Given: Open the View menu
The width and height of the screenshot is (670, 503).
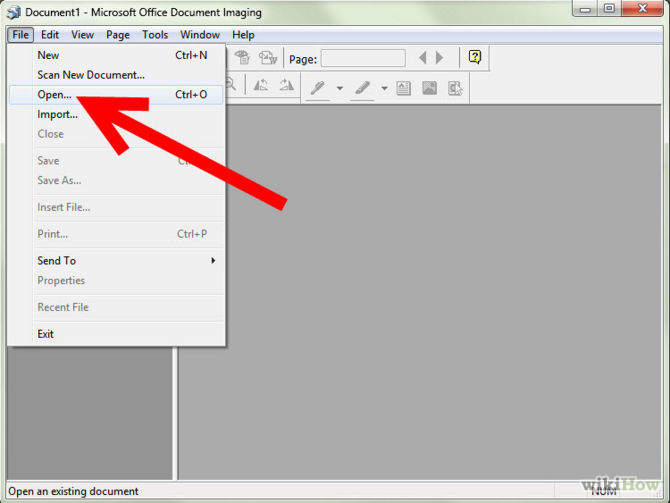Looking at the screenshot, I should pyautogui.click(x=82, y=35).
